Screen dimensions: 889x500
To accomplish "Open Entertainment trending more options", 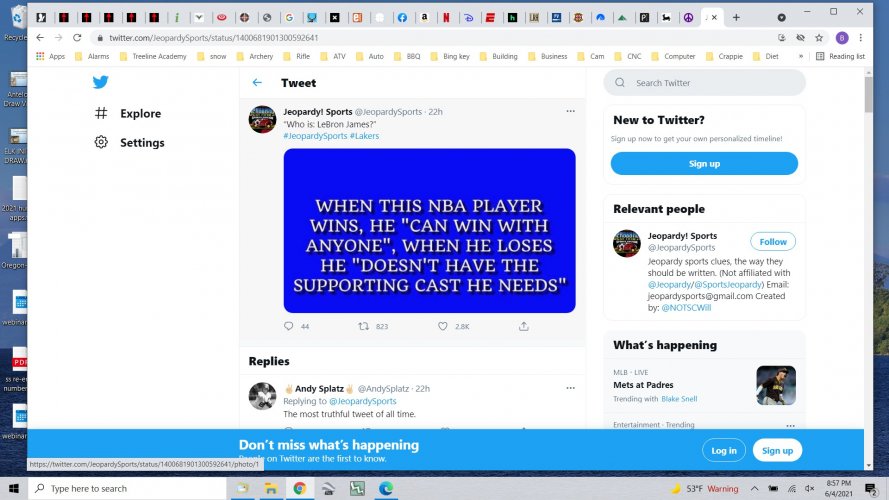I will (x=790, y=425).
